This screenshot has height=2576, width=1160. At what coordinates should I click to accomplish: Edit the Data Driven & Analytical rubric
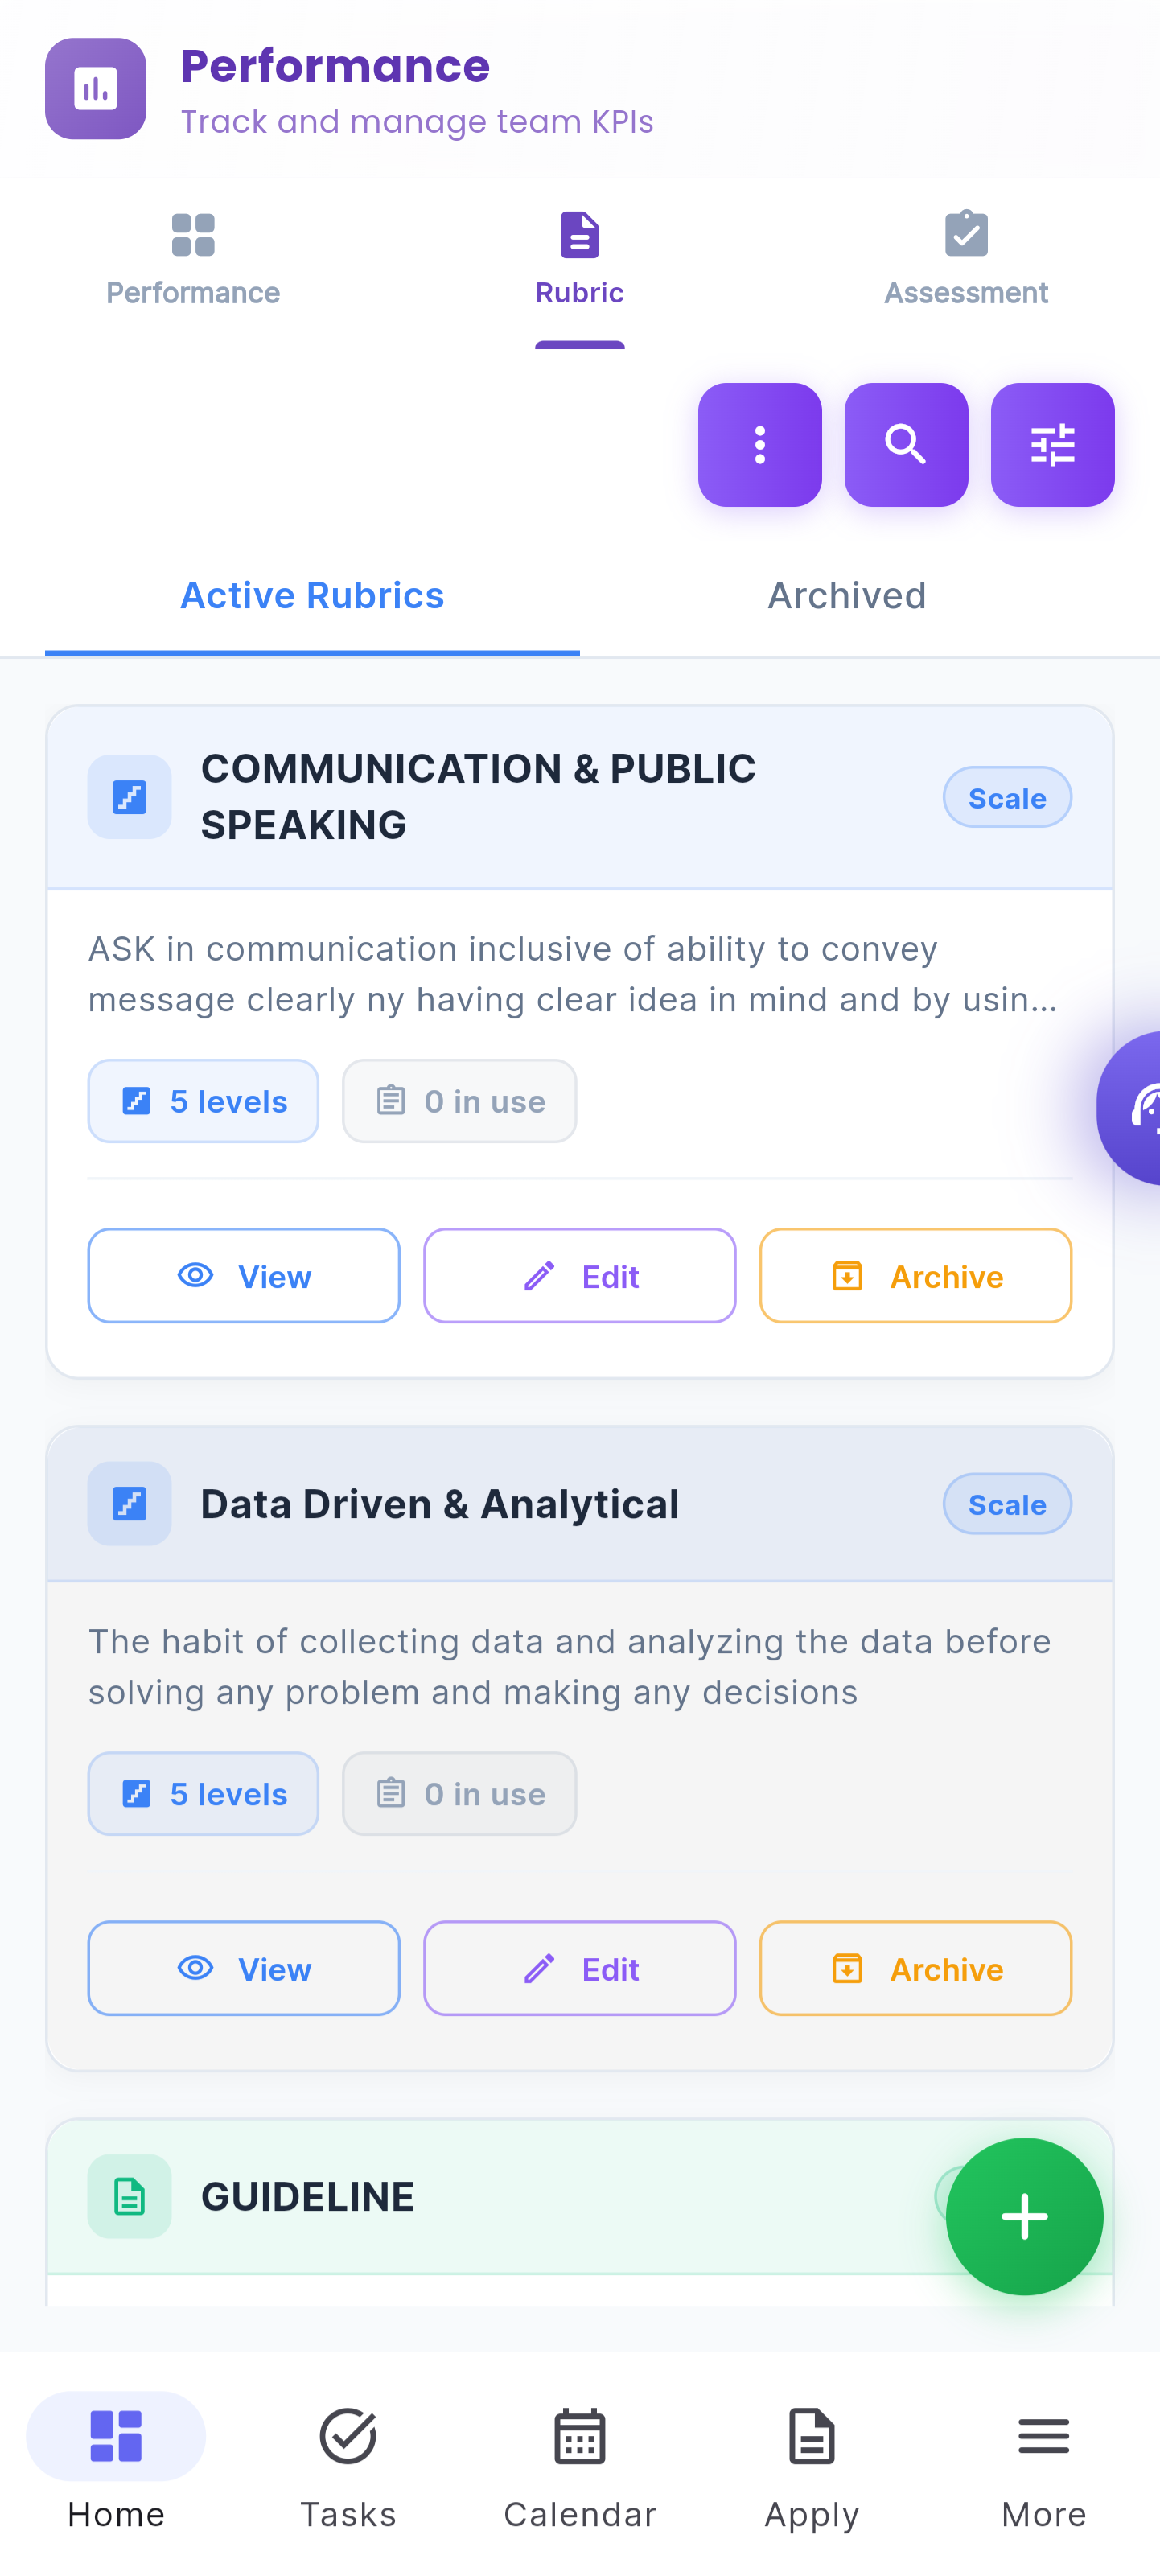[x=580, y=1968]
